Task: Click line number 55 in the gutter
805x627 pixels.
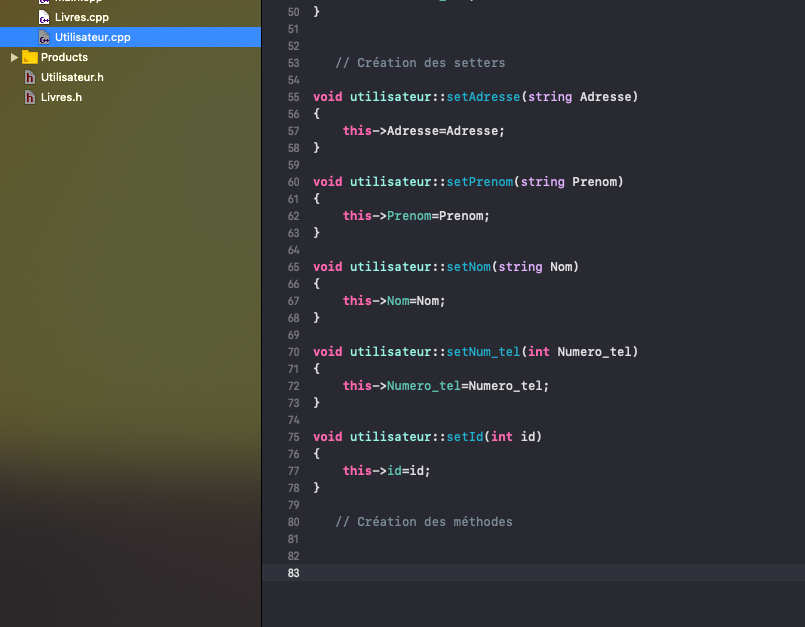Action: 293,97
